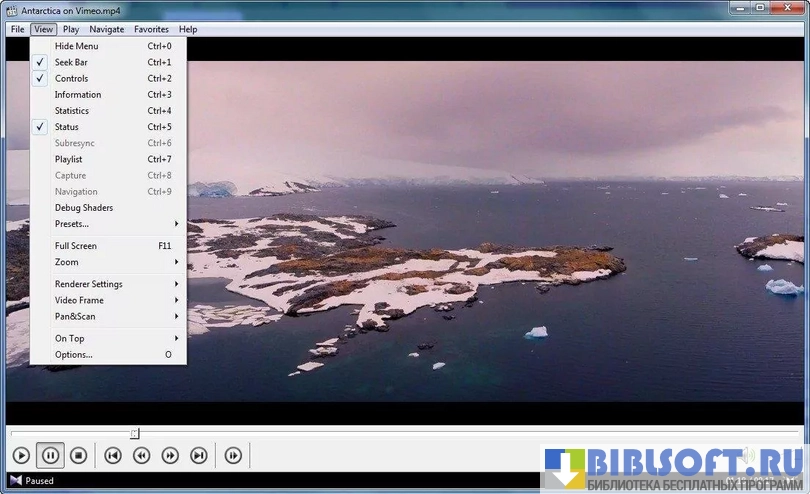Toggle the Status bar option
This screenshot has height=494, width=810.
(x=66, y=127)
